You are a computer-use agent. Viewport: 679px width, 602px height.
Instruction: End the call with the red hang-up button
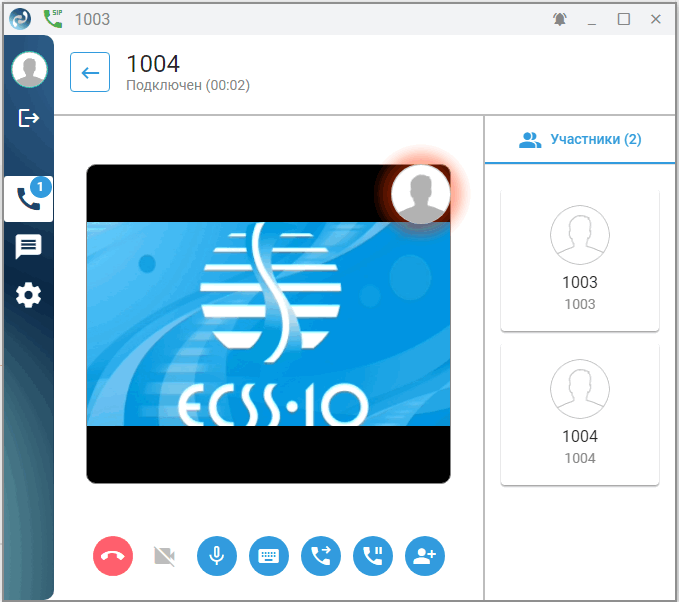click(113, 556)
